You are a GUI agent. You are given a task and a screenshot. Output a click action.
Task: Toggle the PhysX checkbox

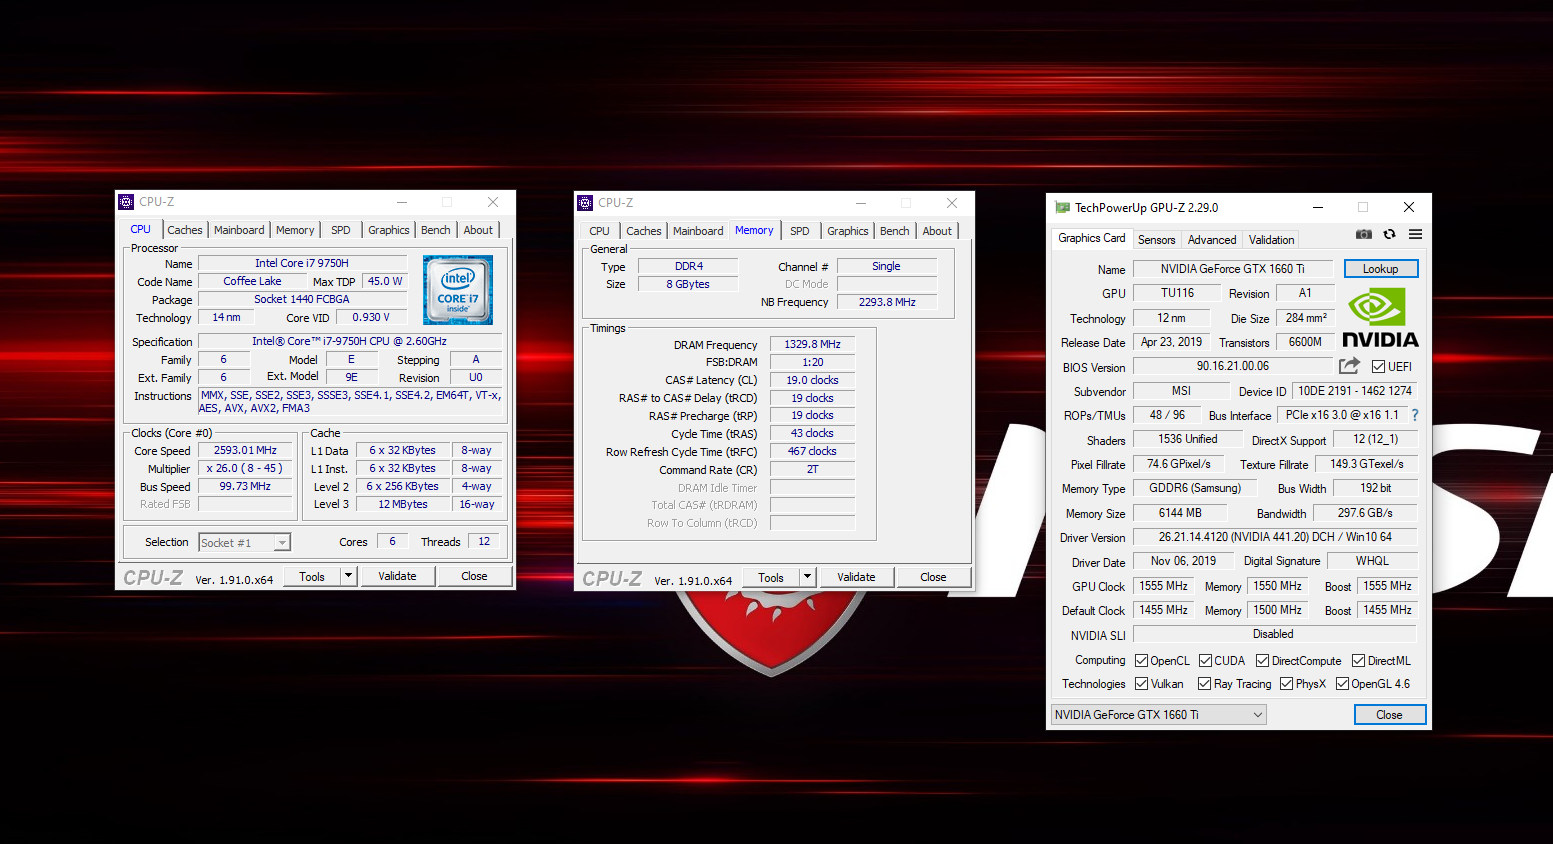pos(1287,684)
